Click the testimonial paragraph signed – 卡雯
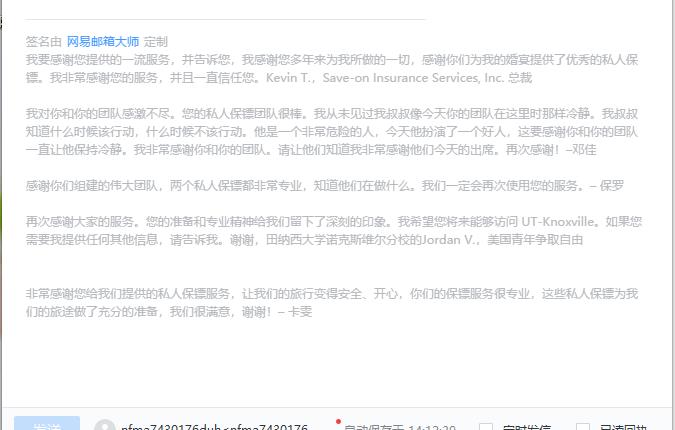 (331, 303)
